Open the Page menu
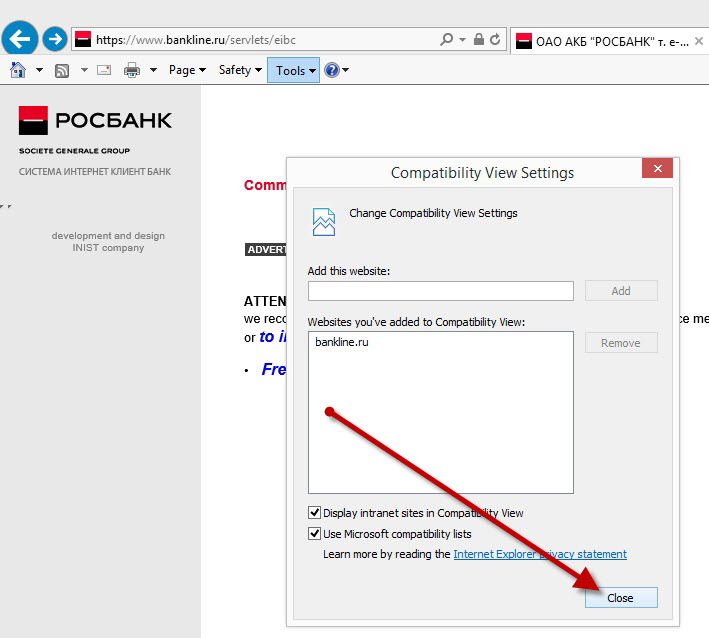The width and height of the screenshot is (709, 638). pyautogui.click(x=187, y=70)
